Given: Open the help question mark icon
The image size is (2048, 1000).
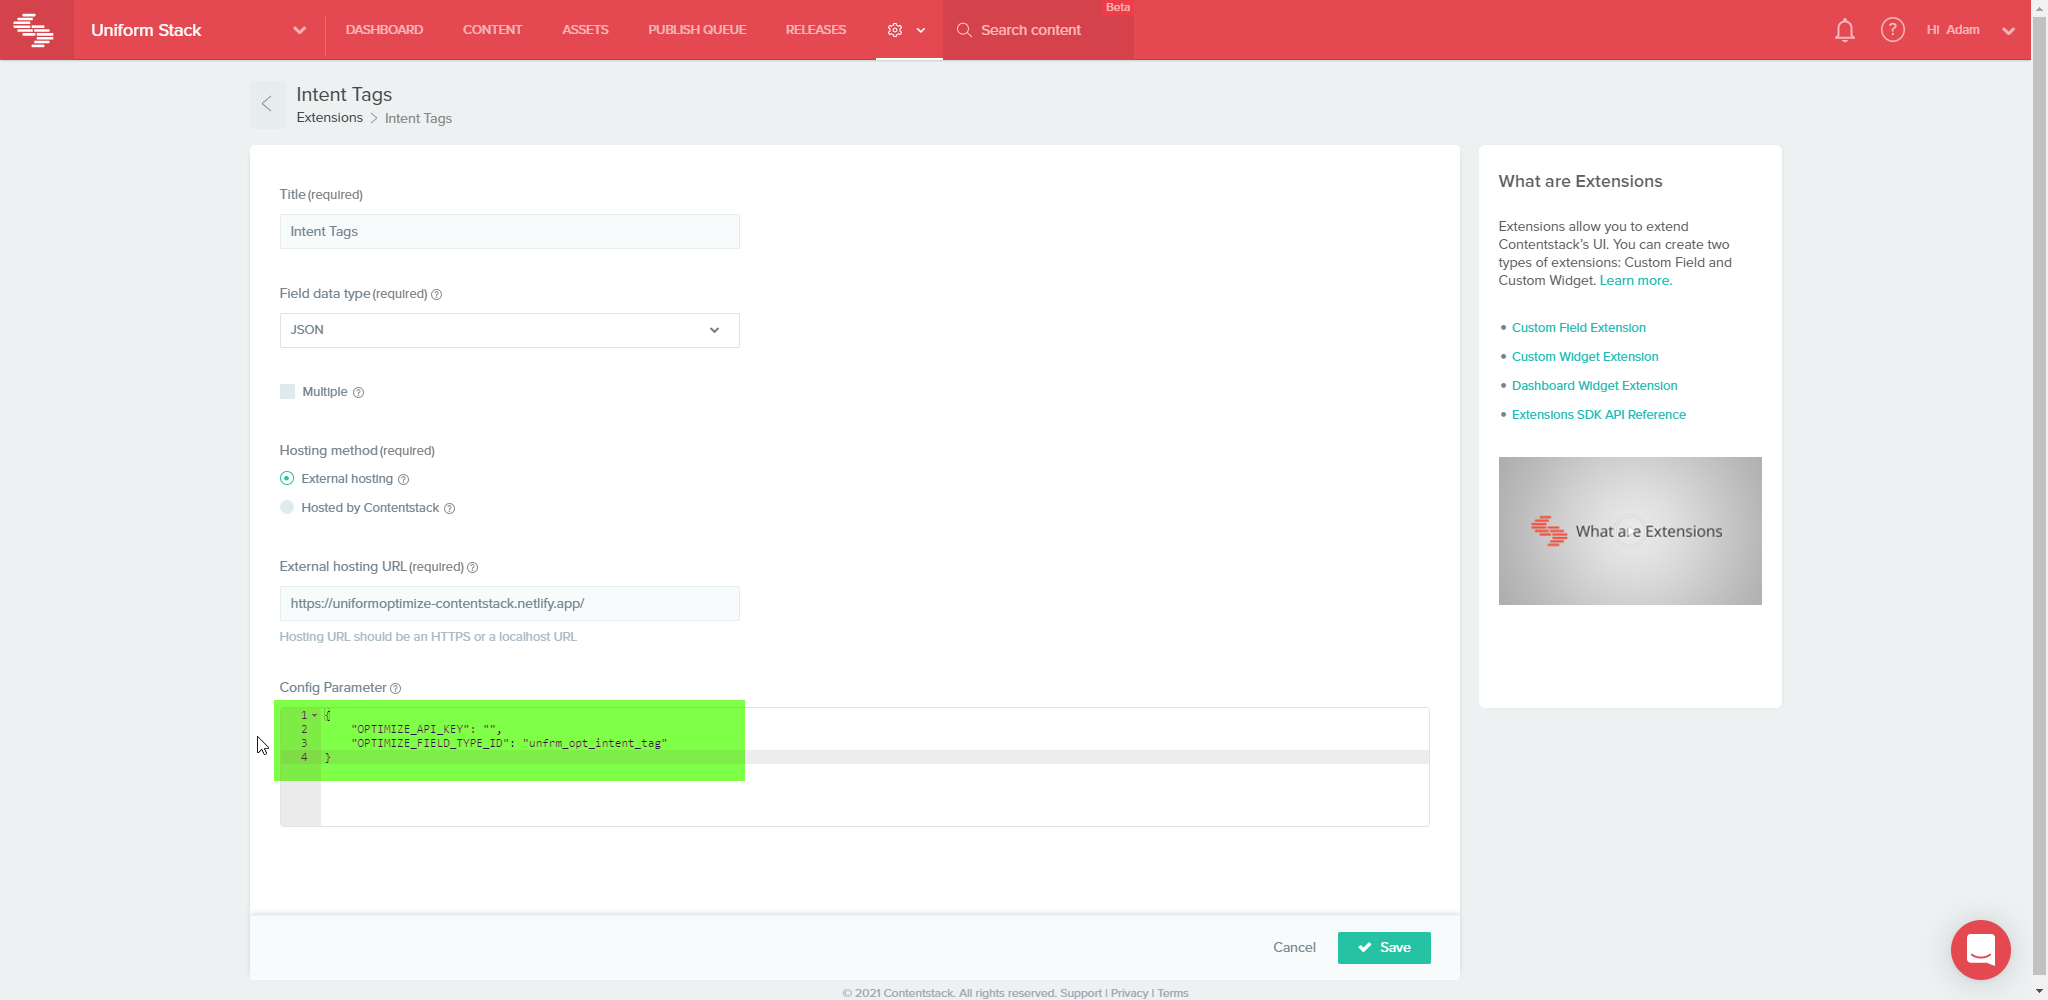Looking at the screenshot, I should coord(1892,30).
